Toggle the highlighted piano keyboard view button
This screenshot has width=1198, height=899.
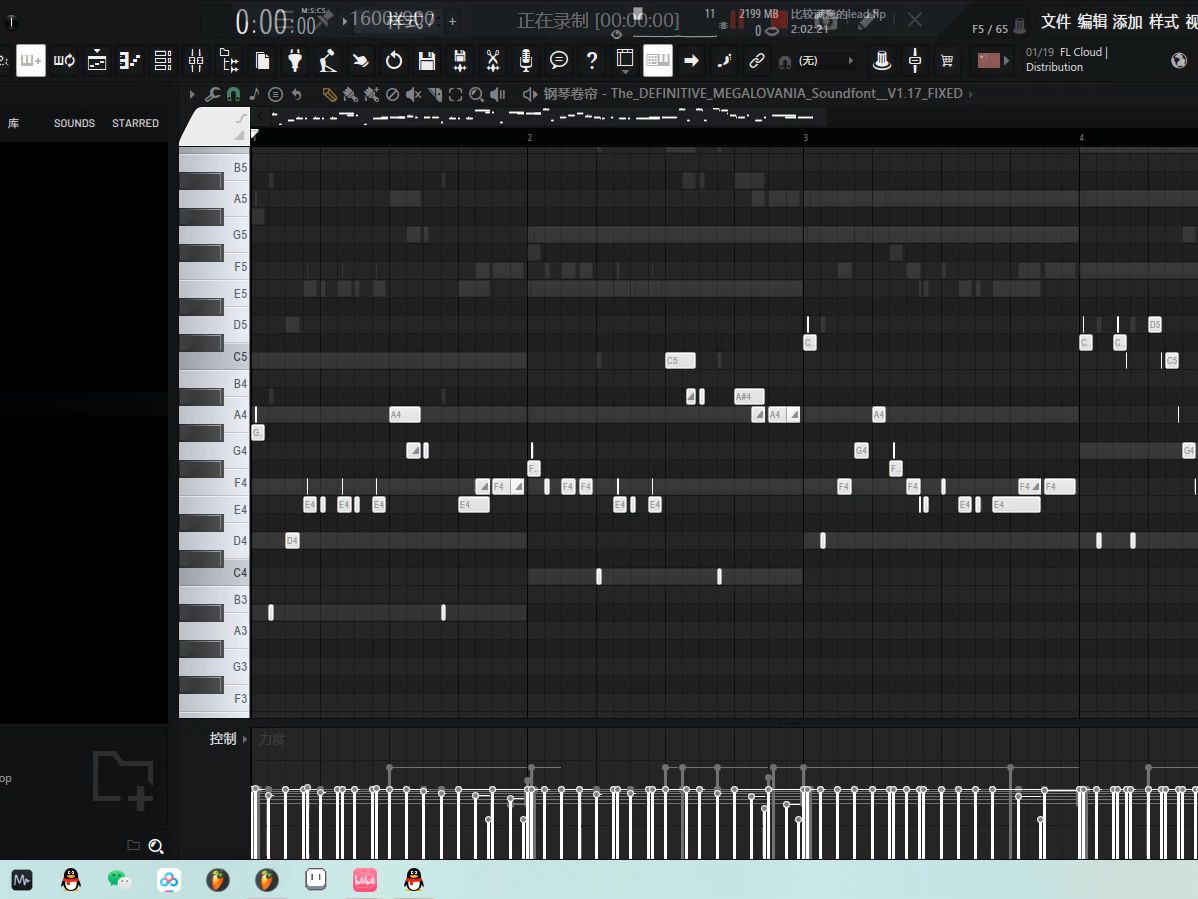(658, 60)
